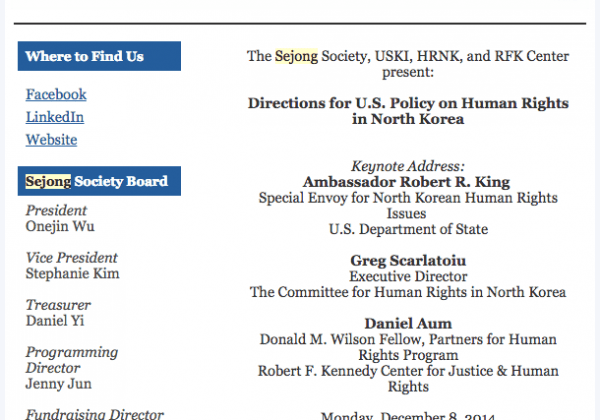Click speaker name Ambassador Robert R. King
600x420 pixels.
(407, 182)
